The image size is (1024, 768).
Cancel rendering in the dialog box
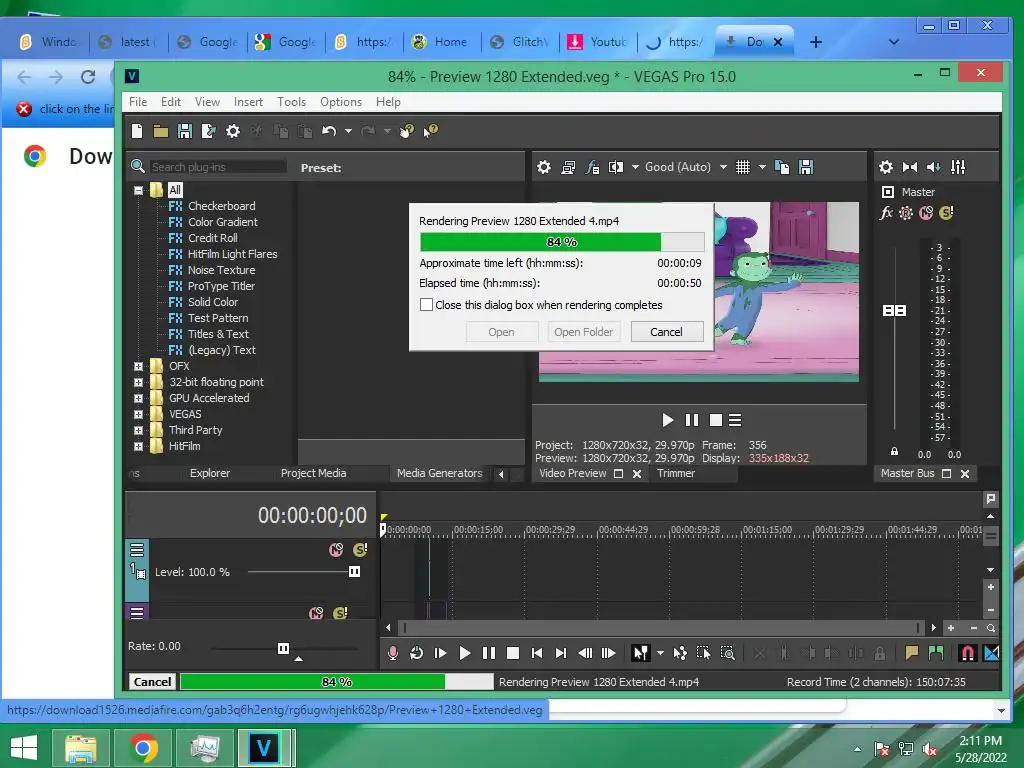667,332
